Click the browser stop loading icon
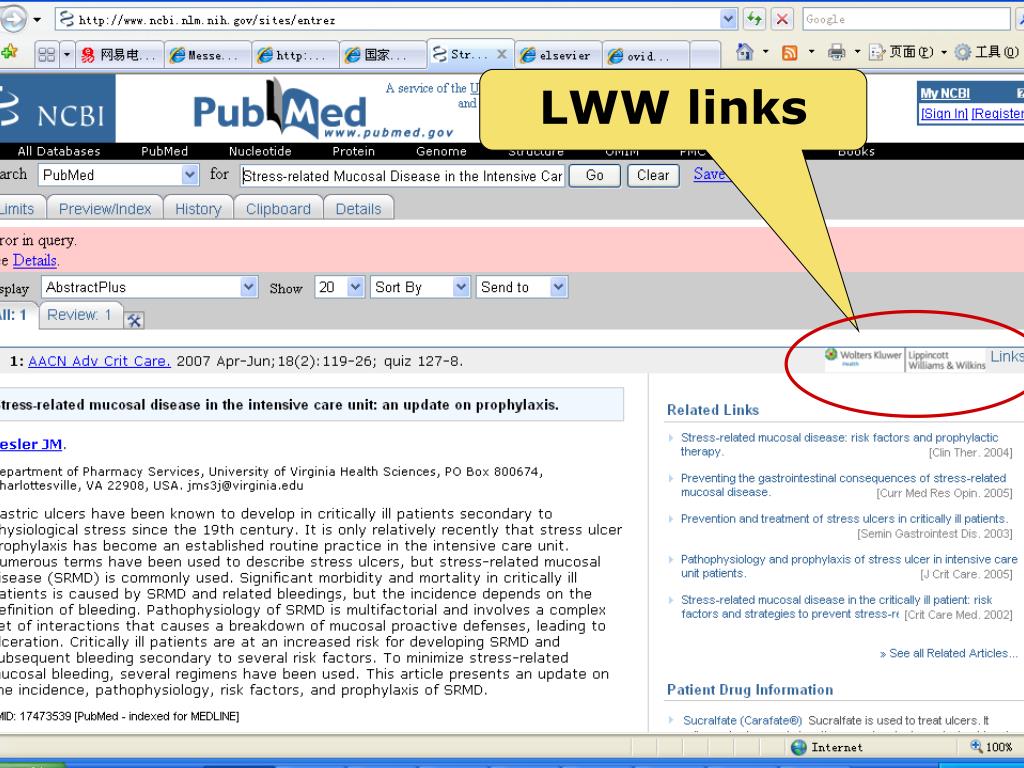Screen dimensions: 1024x768 [782, 19]
